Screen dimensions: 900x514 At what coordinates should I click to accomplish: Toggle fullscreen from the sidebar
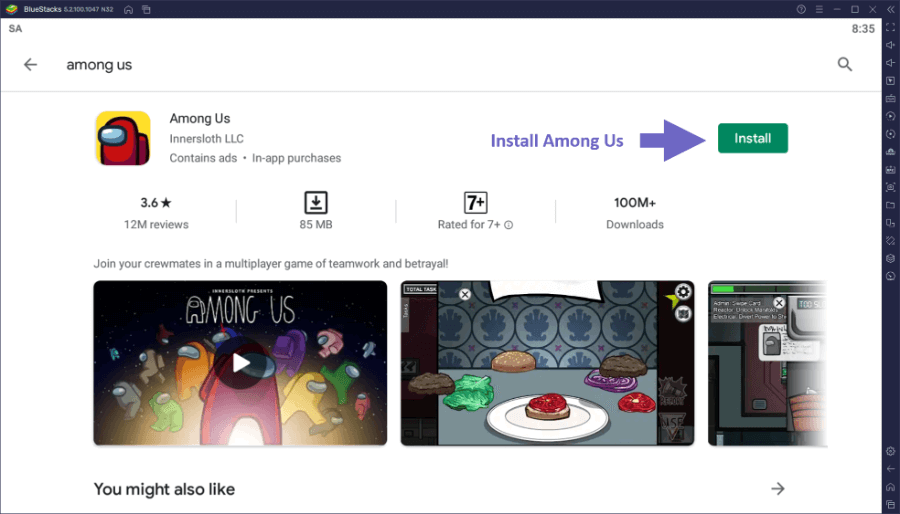click(890, 28)
